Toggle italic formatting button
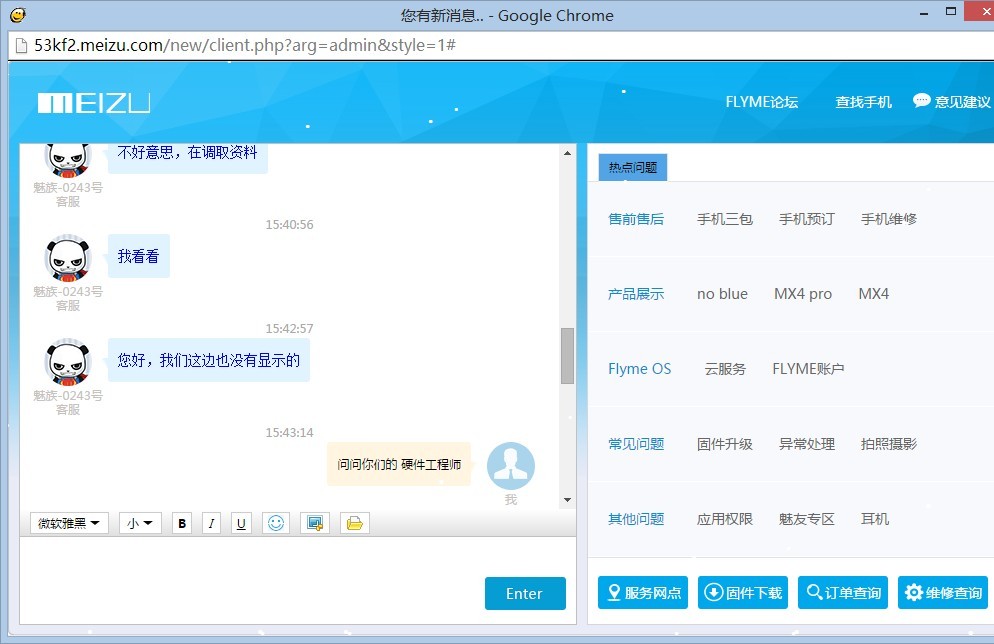This screenshot has height=644, width=994. 211,524
